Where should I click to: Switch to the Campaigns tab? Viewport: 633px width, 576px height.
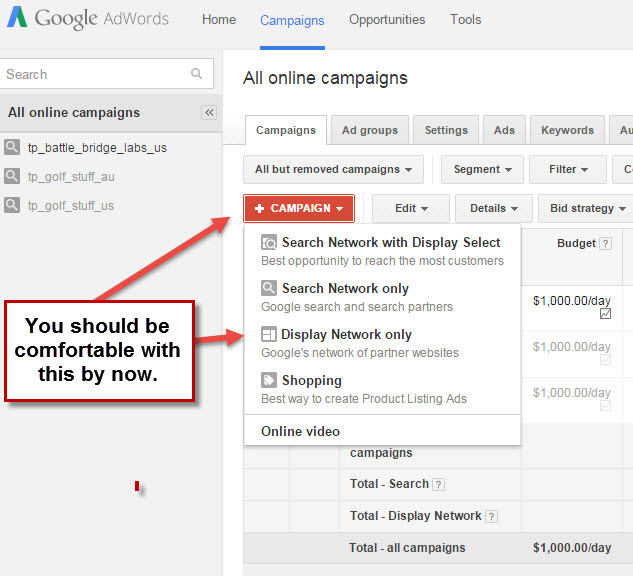286,130
